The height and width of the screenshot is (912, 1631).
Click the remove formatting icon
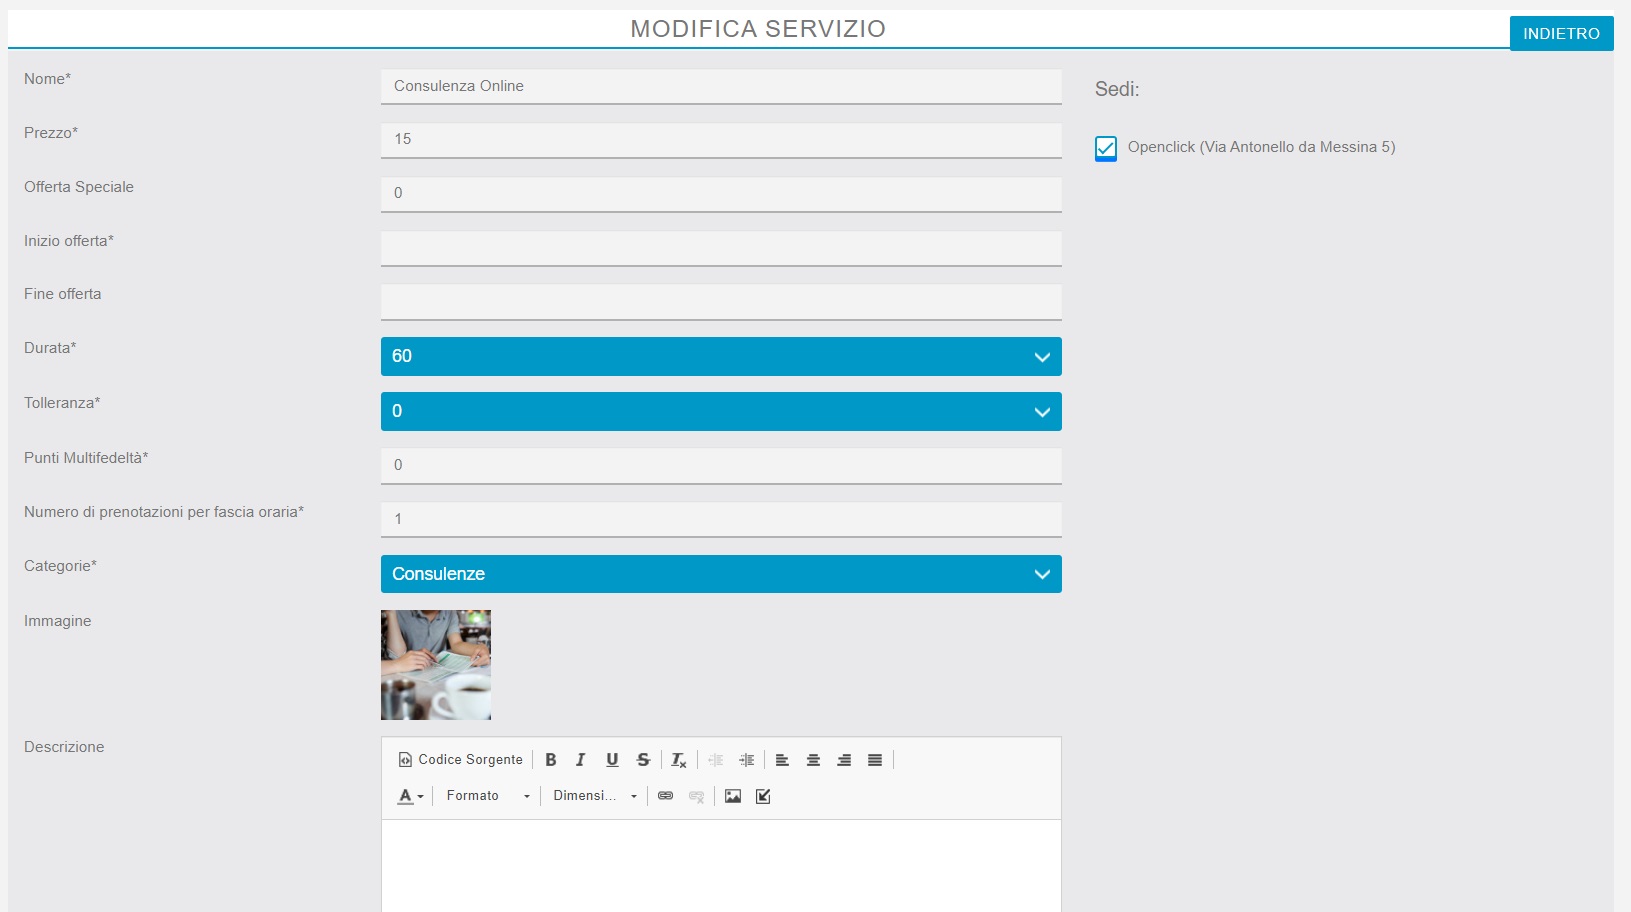tap(678, 760)
